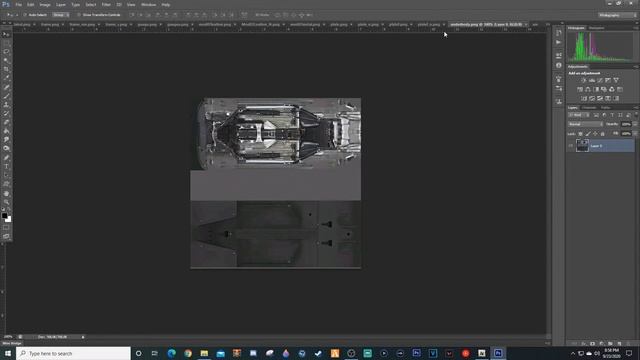Viewport: 640px width, 360px height.
Task: Select the Pen tool
Action: [x=6, y=158]
